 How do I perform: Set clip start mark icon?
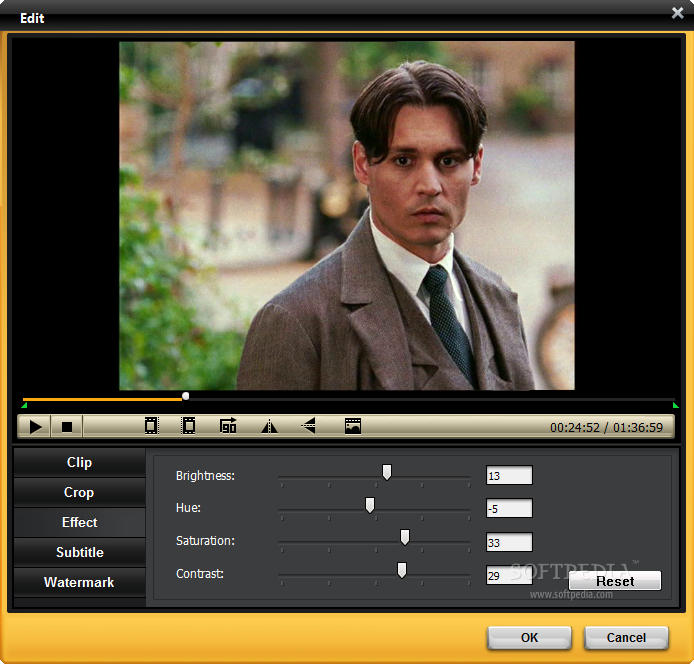[151, 426]
